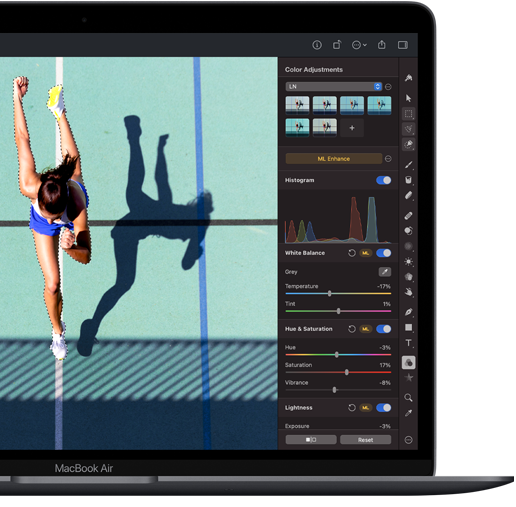Viewport: 516px width, 507px height.
Task: Select the Soften blur tool
Action: pos(408,246)
